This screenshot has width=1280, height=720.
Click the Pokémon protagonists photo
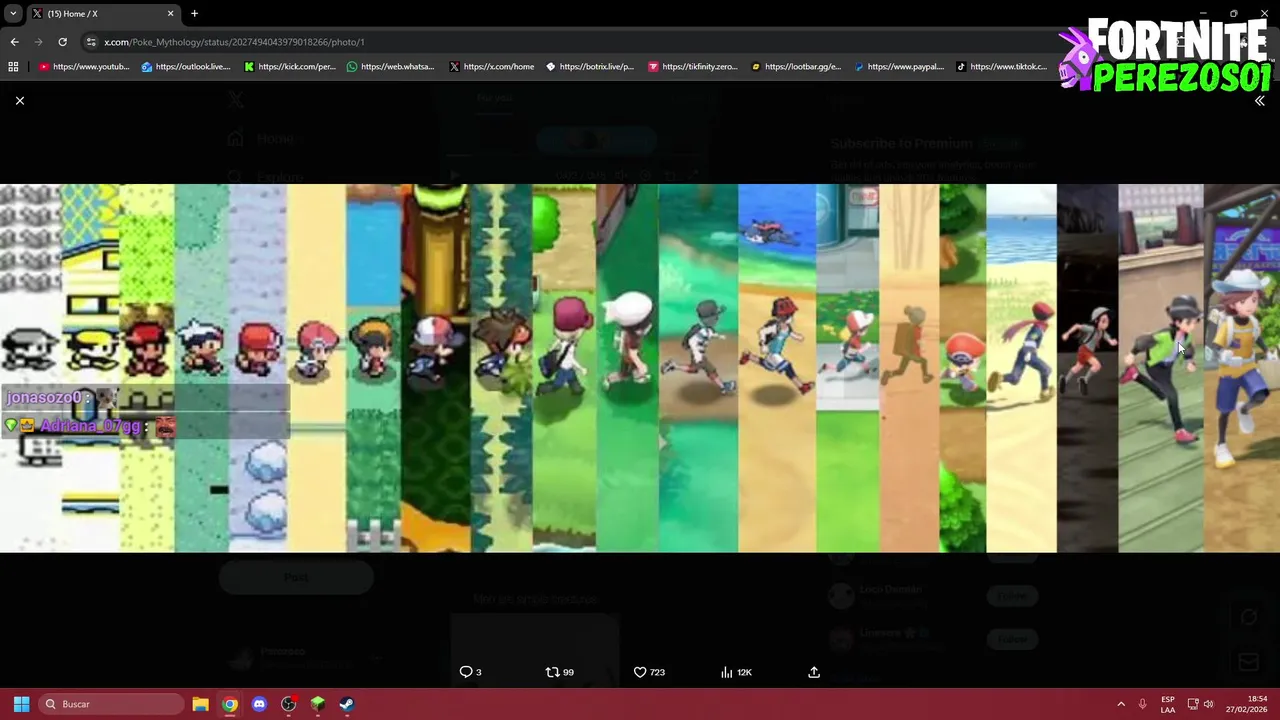640,368
